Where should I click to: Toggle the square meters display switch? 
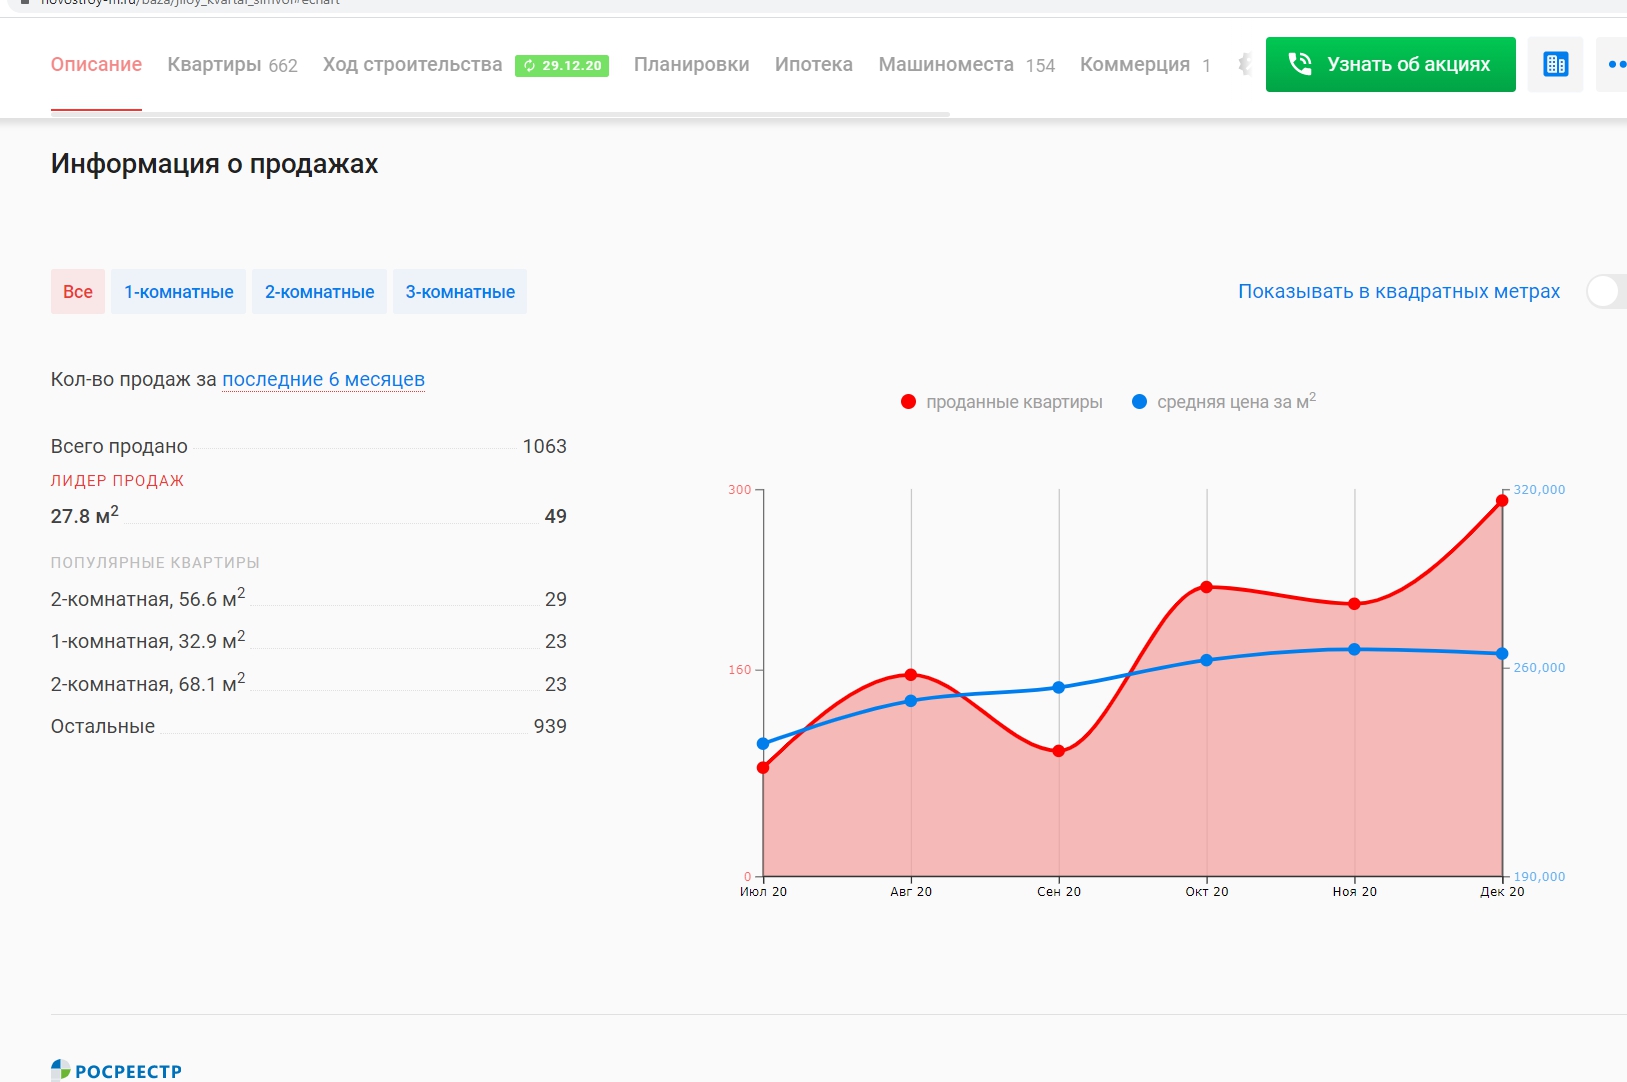click(1605, 292)
